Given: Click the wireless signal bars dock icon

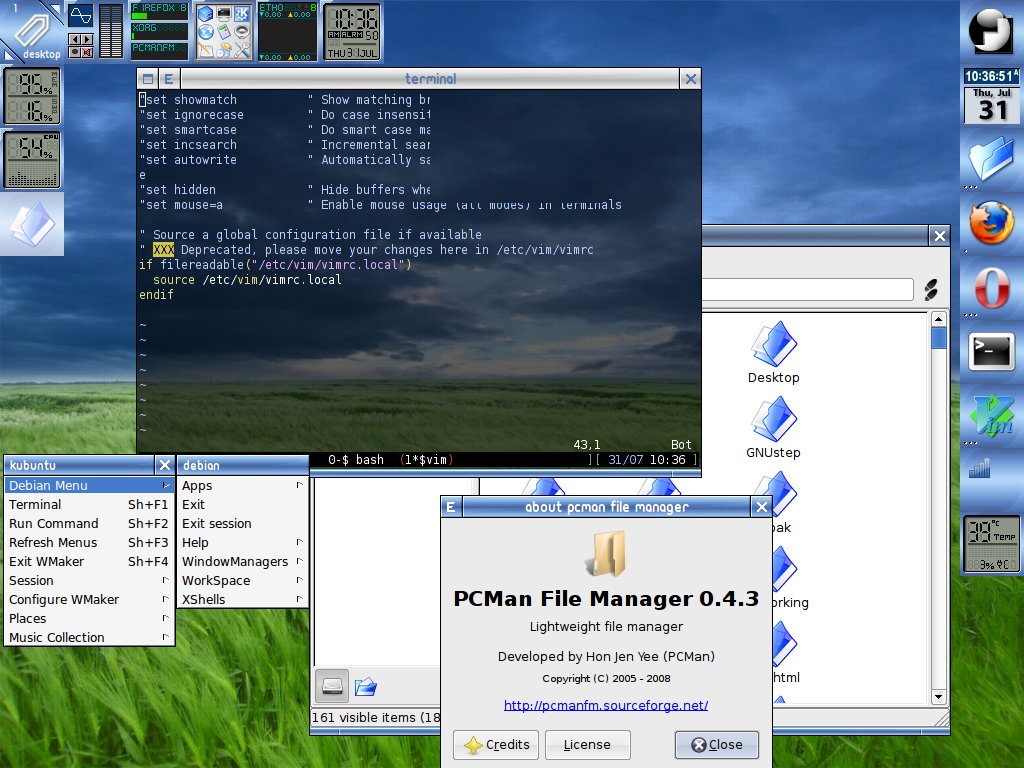Looking at the screenshot, I should coord(980,468).
